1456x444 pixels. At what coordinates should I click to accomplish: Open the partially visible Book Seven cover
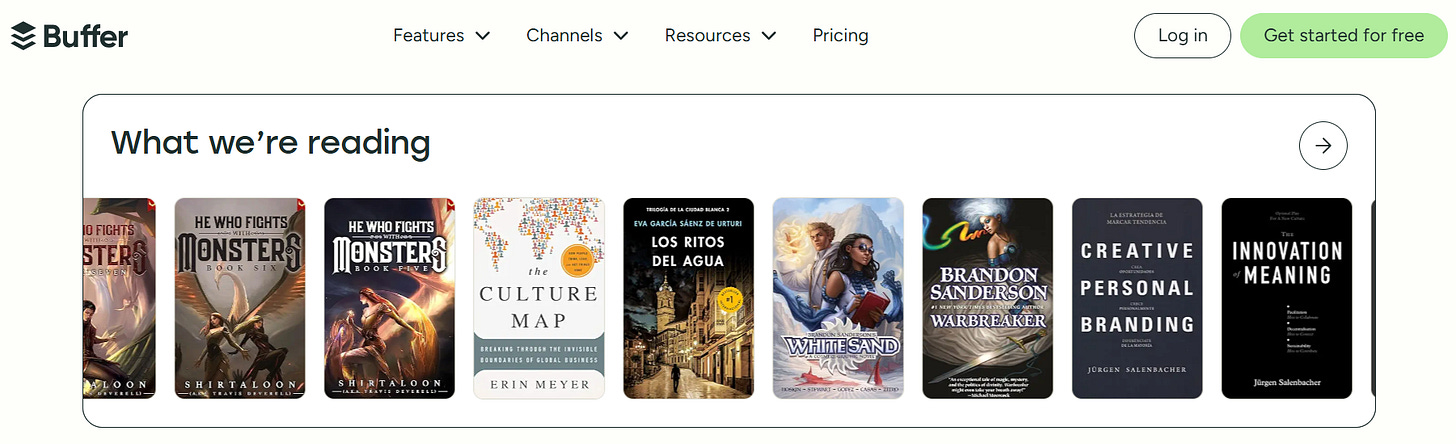(119, 298)
